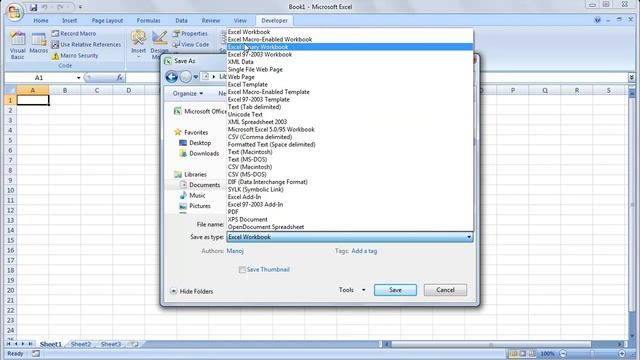Switch to the Insert ribbon tab
This screenshot has width=640, height=360.
point(69,20)
